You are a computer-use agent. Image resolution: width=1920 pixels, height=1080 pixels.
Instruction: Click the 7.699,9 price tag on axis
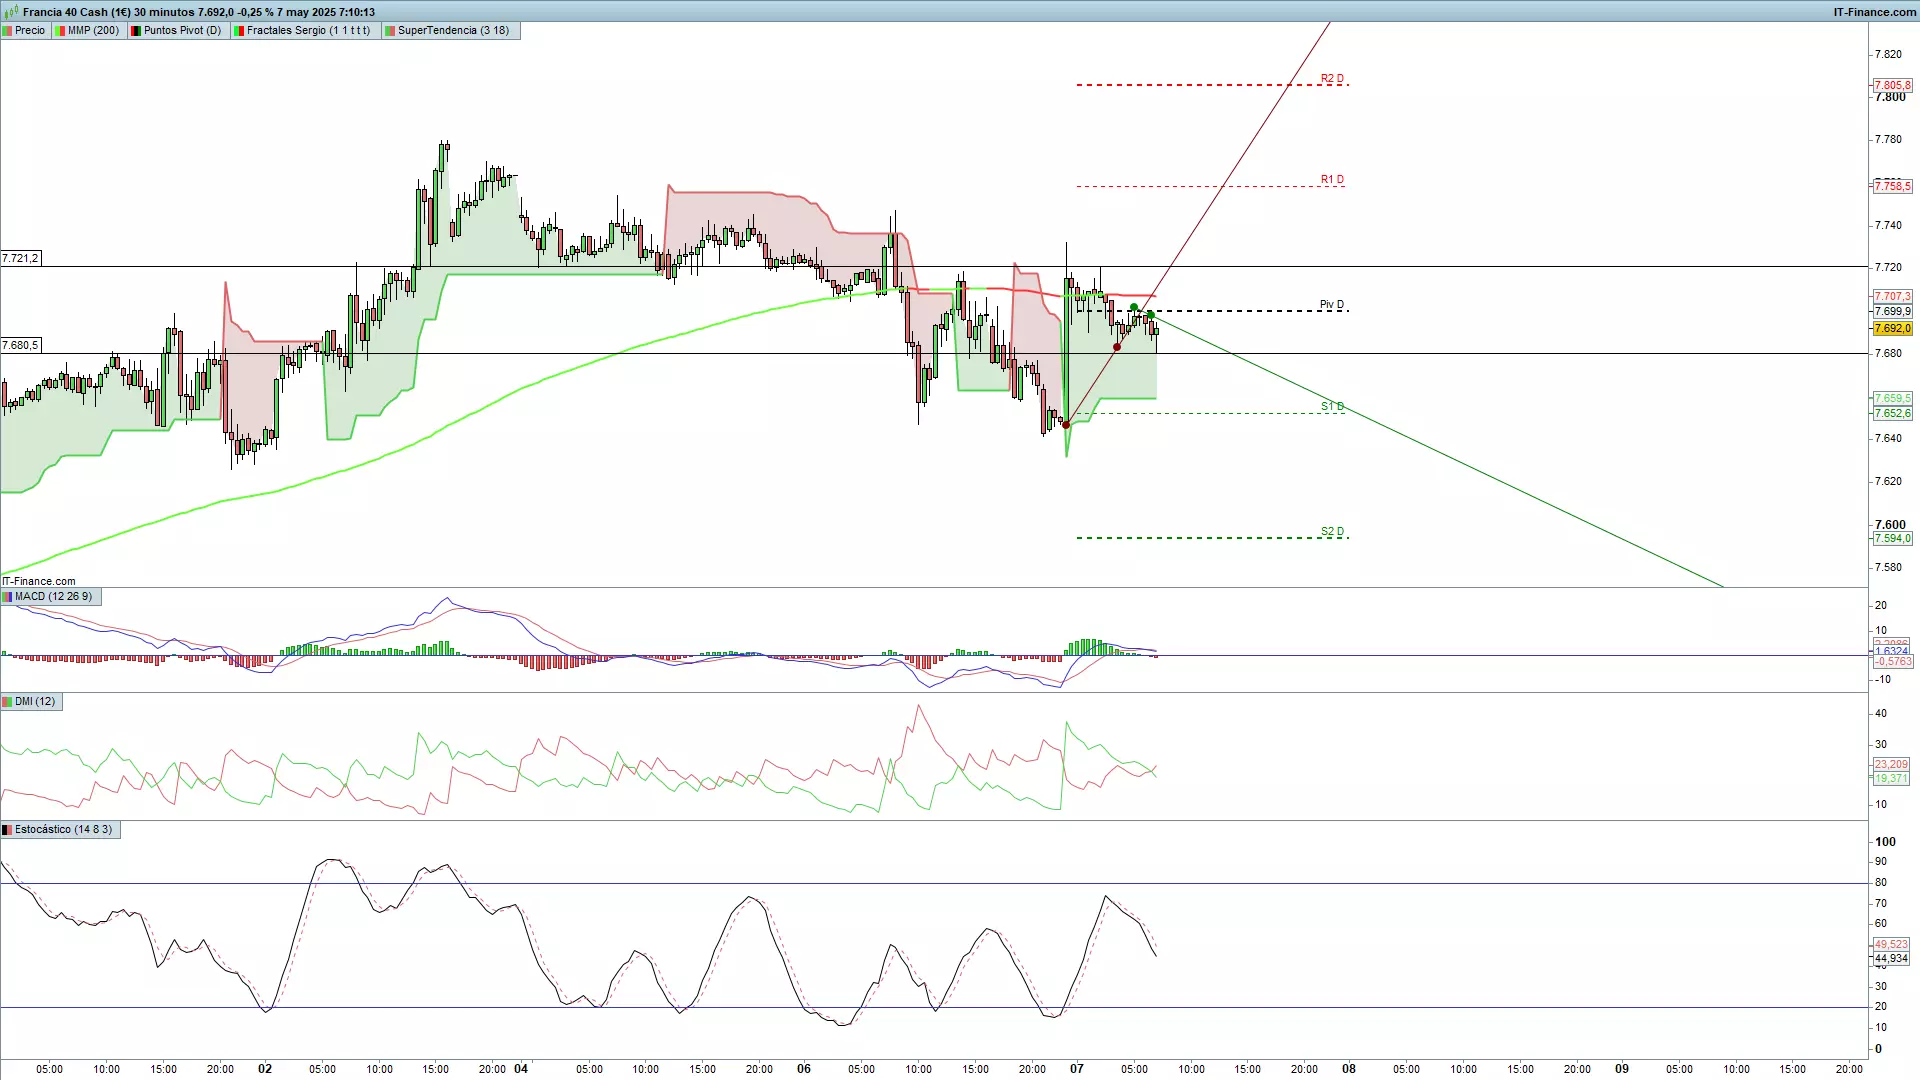pyautogui.click(x=1892, y=311)
